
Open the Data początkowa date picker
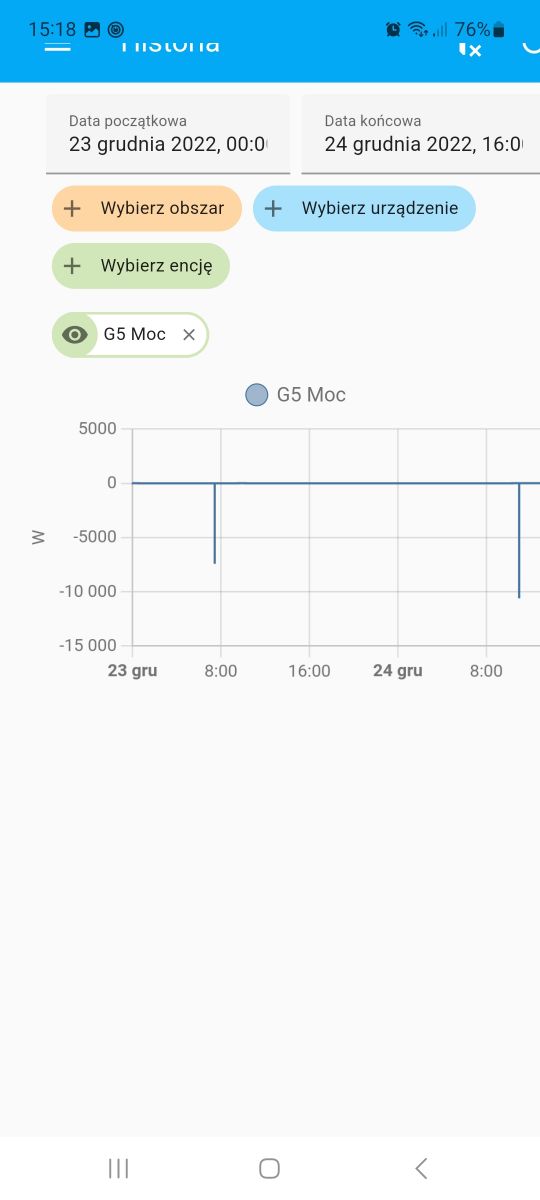pyautogui.click(x=168, y=134)
